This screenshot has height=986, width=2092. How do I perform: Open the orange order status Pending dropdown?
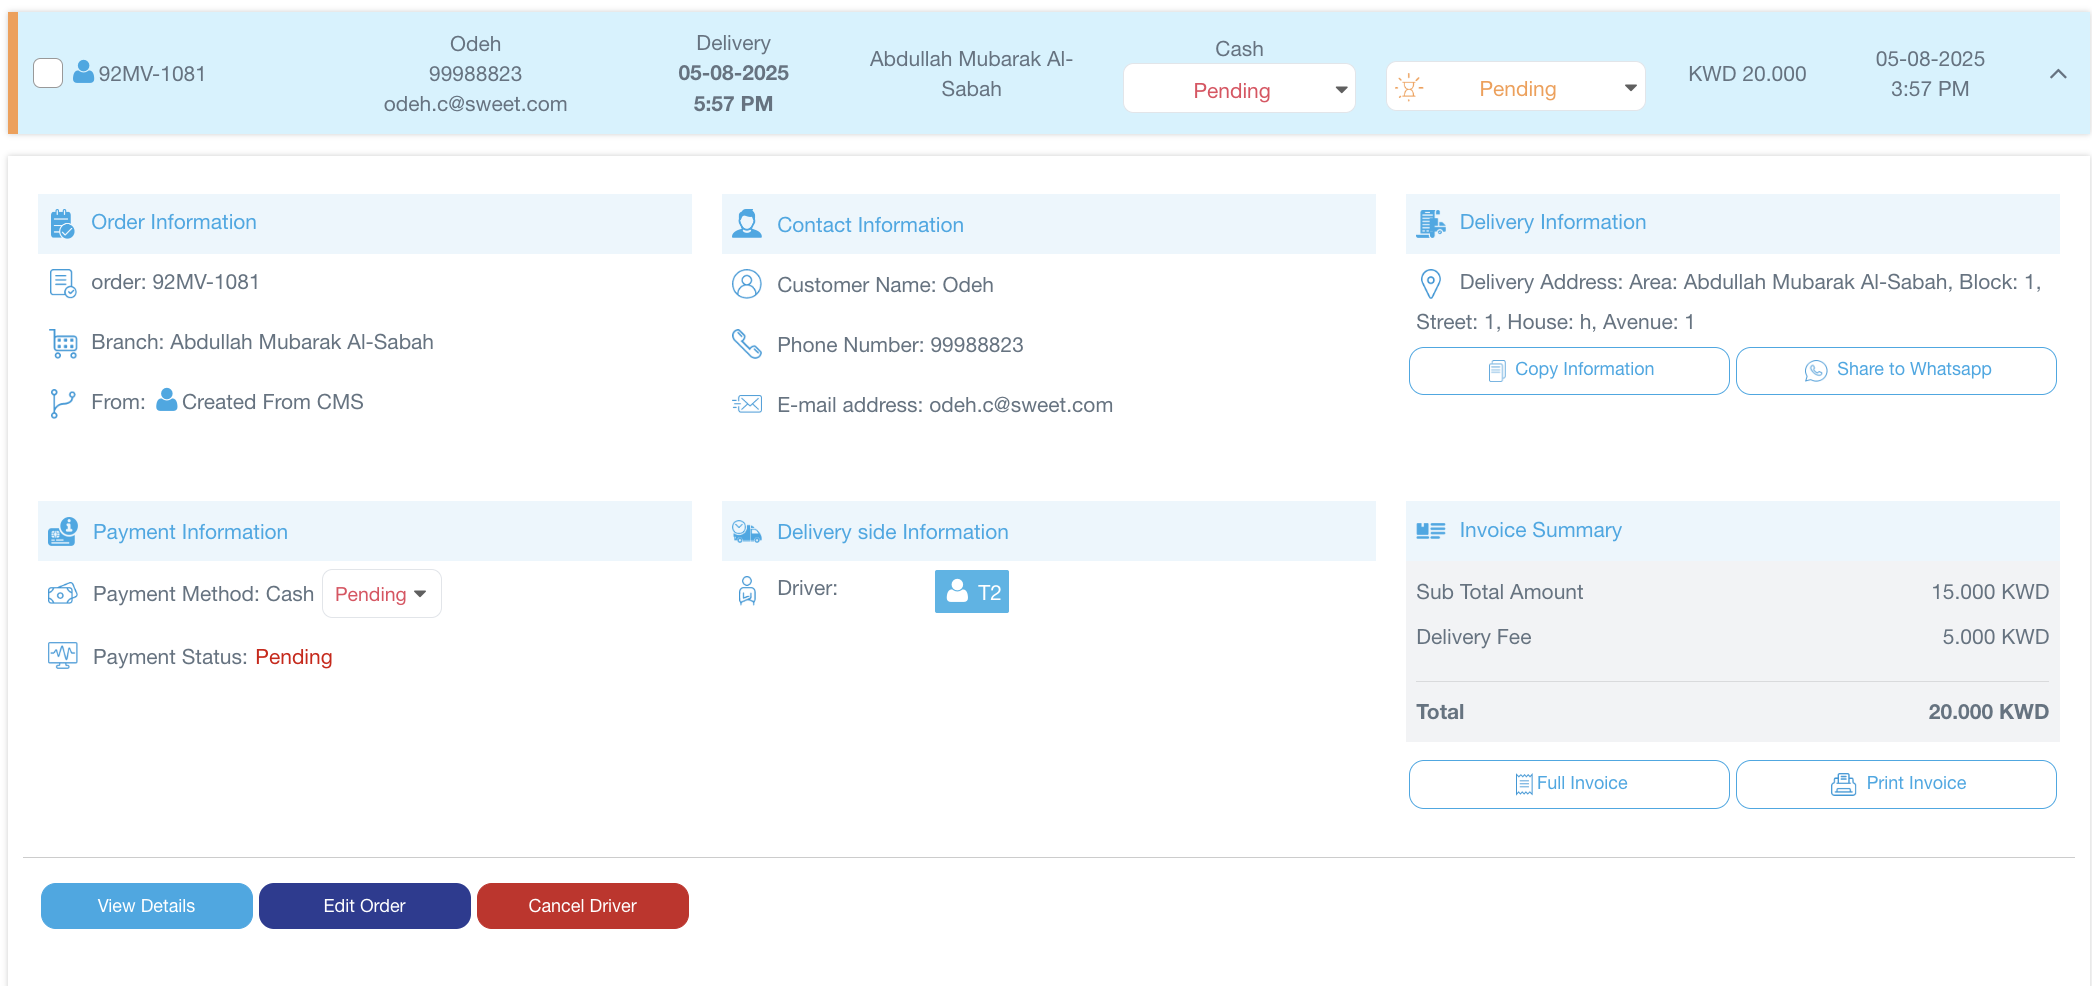[1515, 89]
